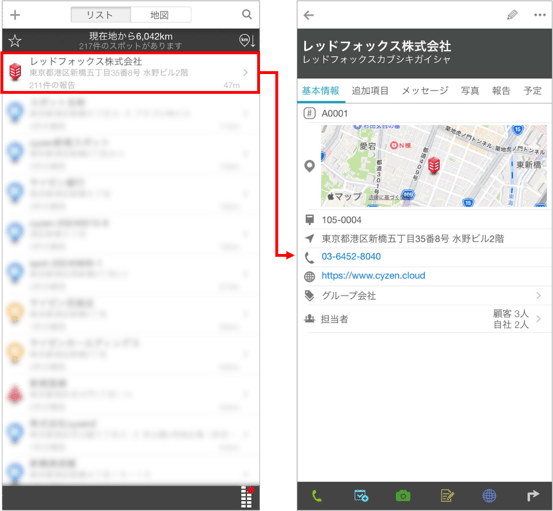Select the 予定 tab
This screenshot has height=511, width=553.
click(532, 91)
